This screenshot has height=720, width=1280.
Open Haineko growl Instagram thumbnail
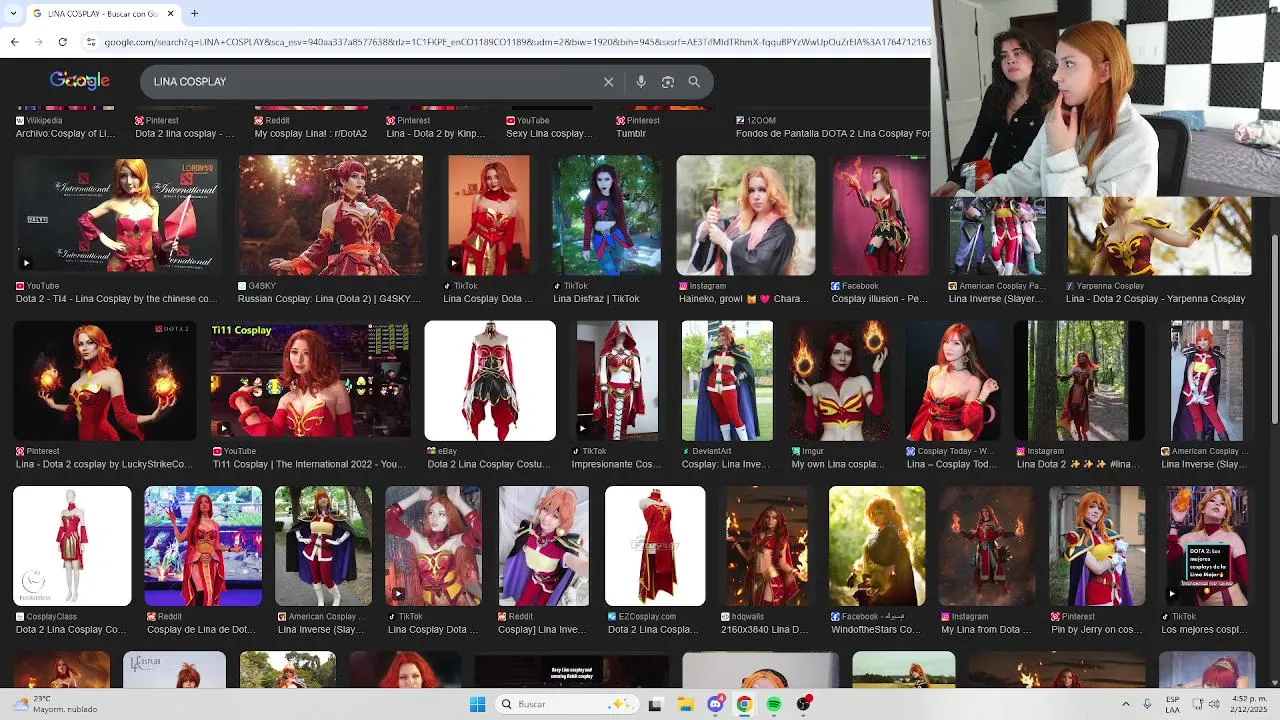pyautogui.click(x=746, y=215)
